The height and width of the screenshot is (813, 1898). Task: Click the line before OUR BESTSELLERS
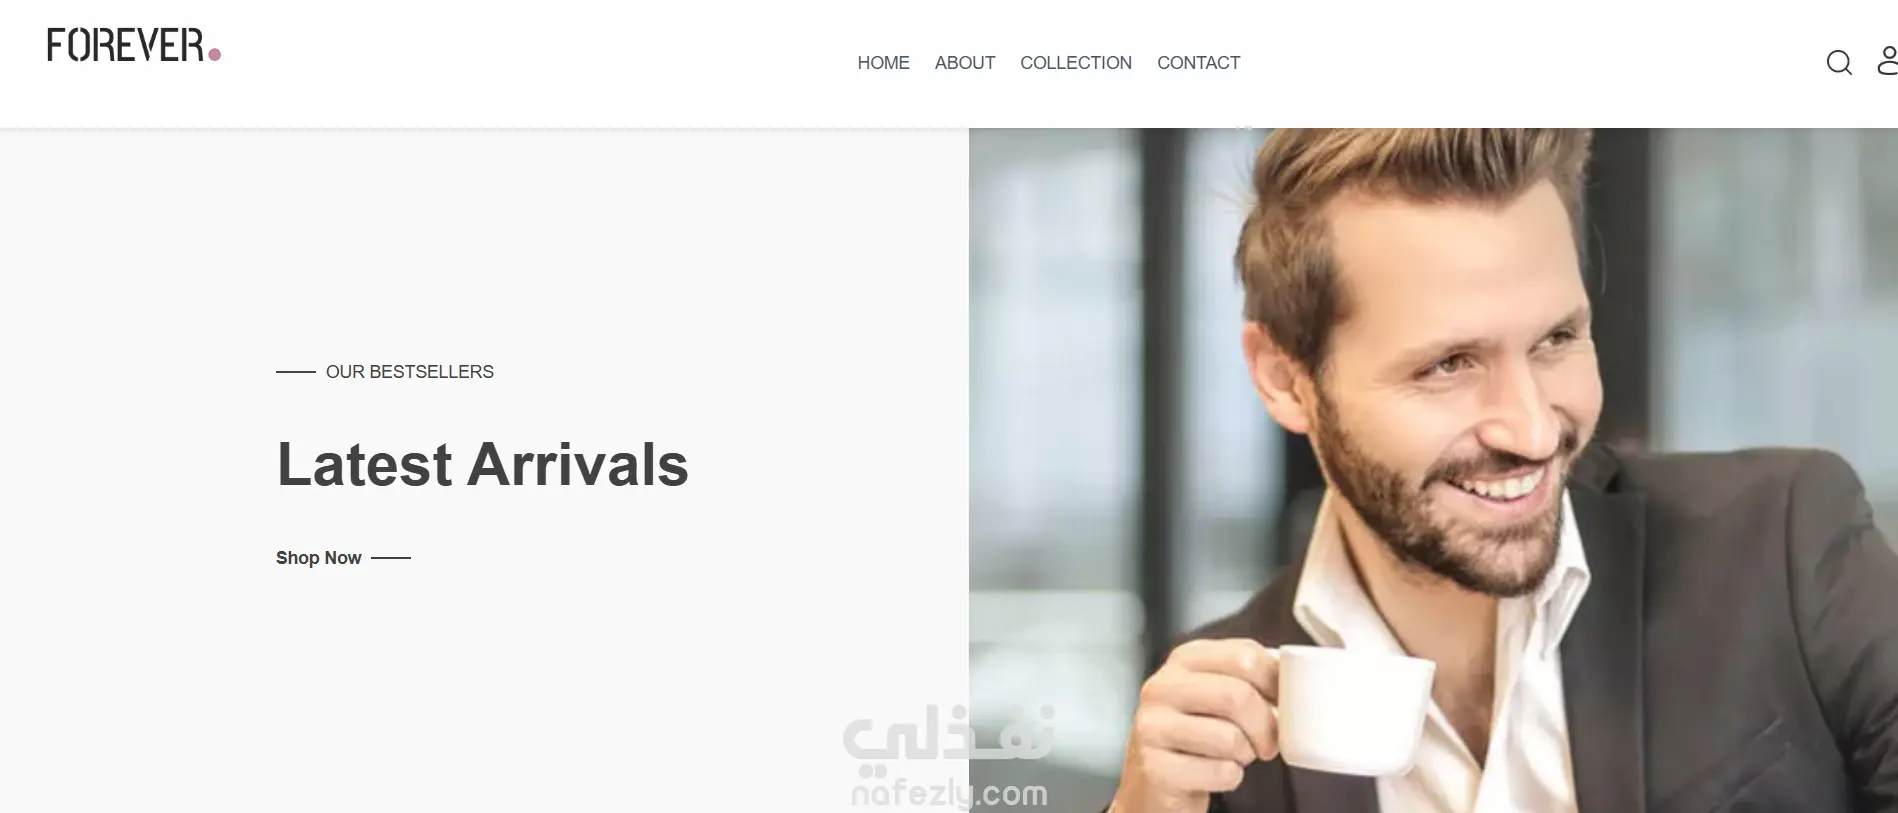pyautogui.click(x=296, y=372)
